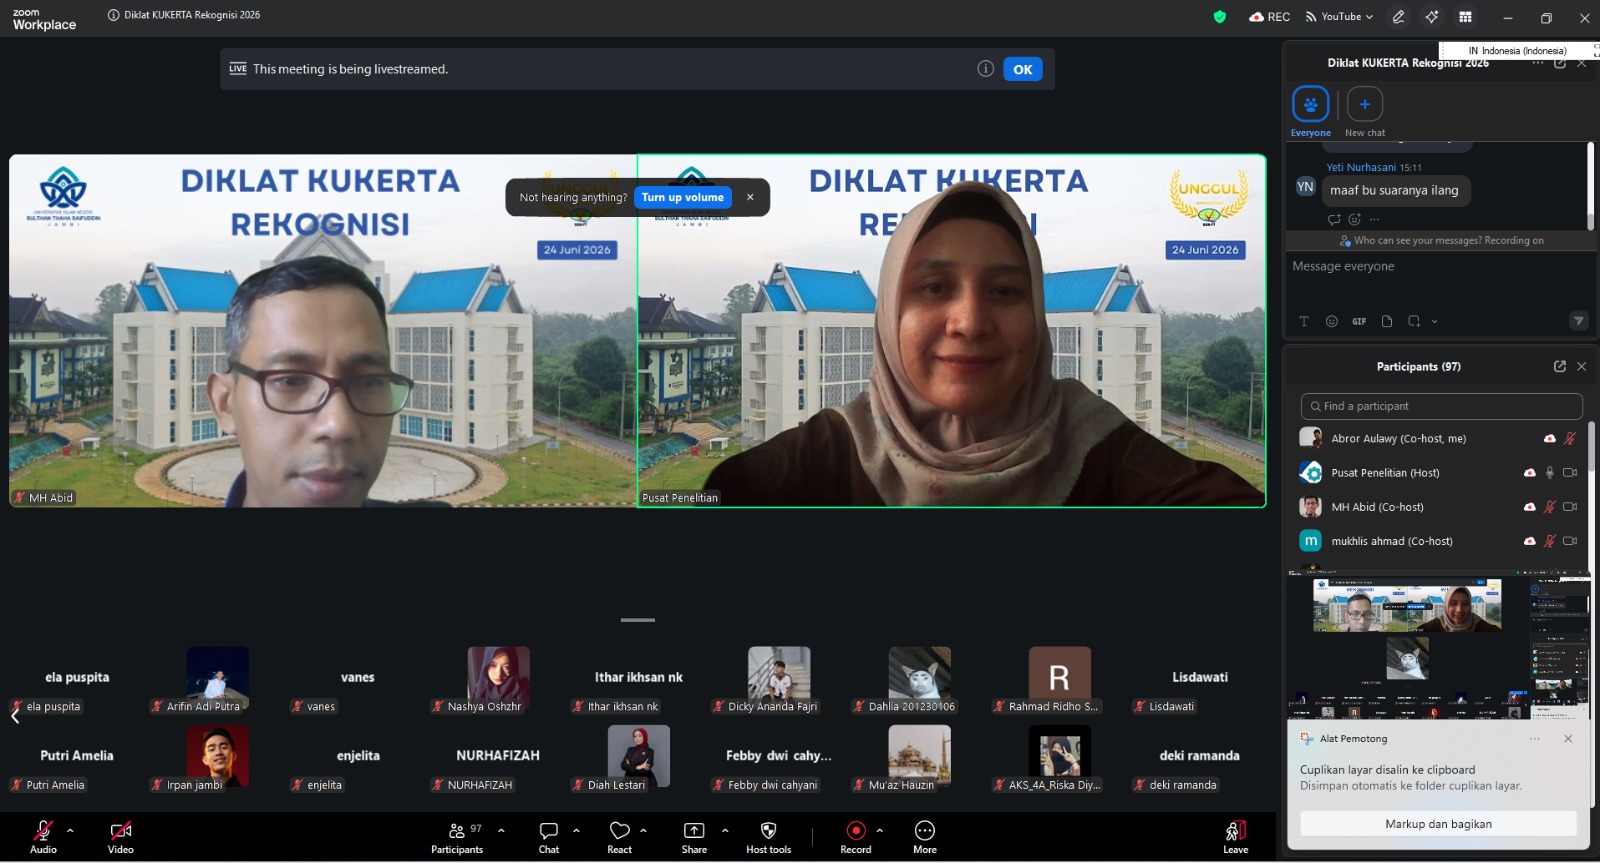
Task: Pop out the chat panel
Action: (x=1559, y=63)
